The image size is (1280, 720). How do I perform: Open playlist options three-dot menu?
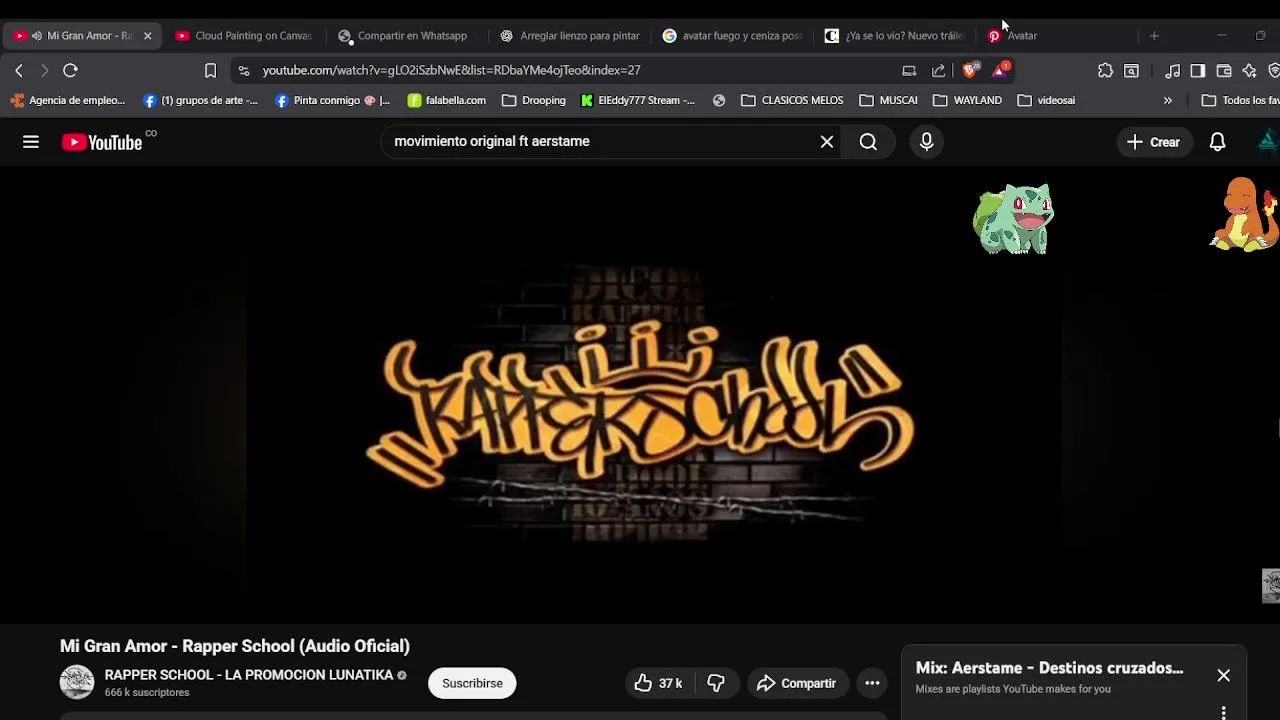pyautogui.click(x=1223, y=712)
